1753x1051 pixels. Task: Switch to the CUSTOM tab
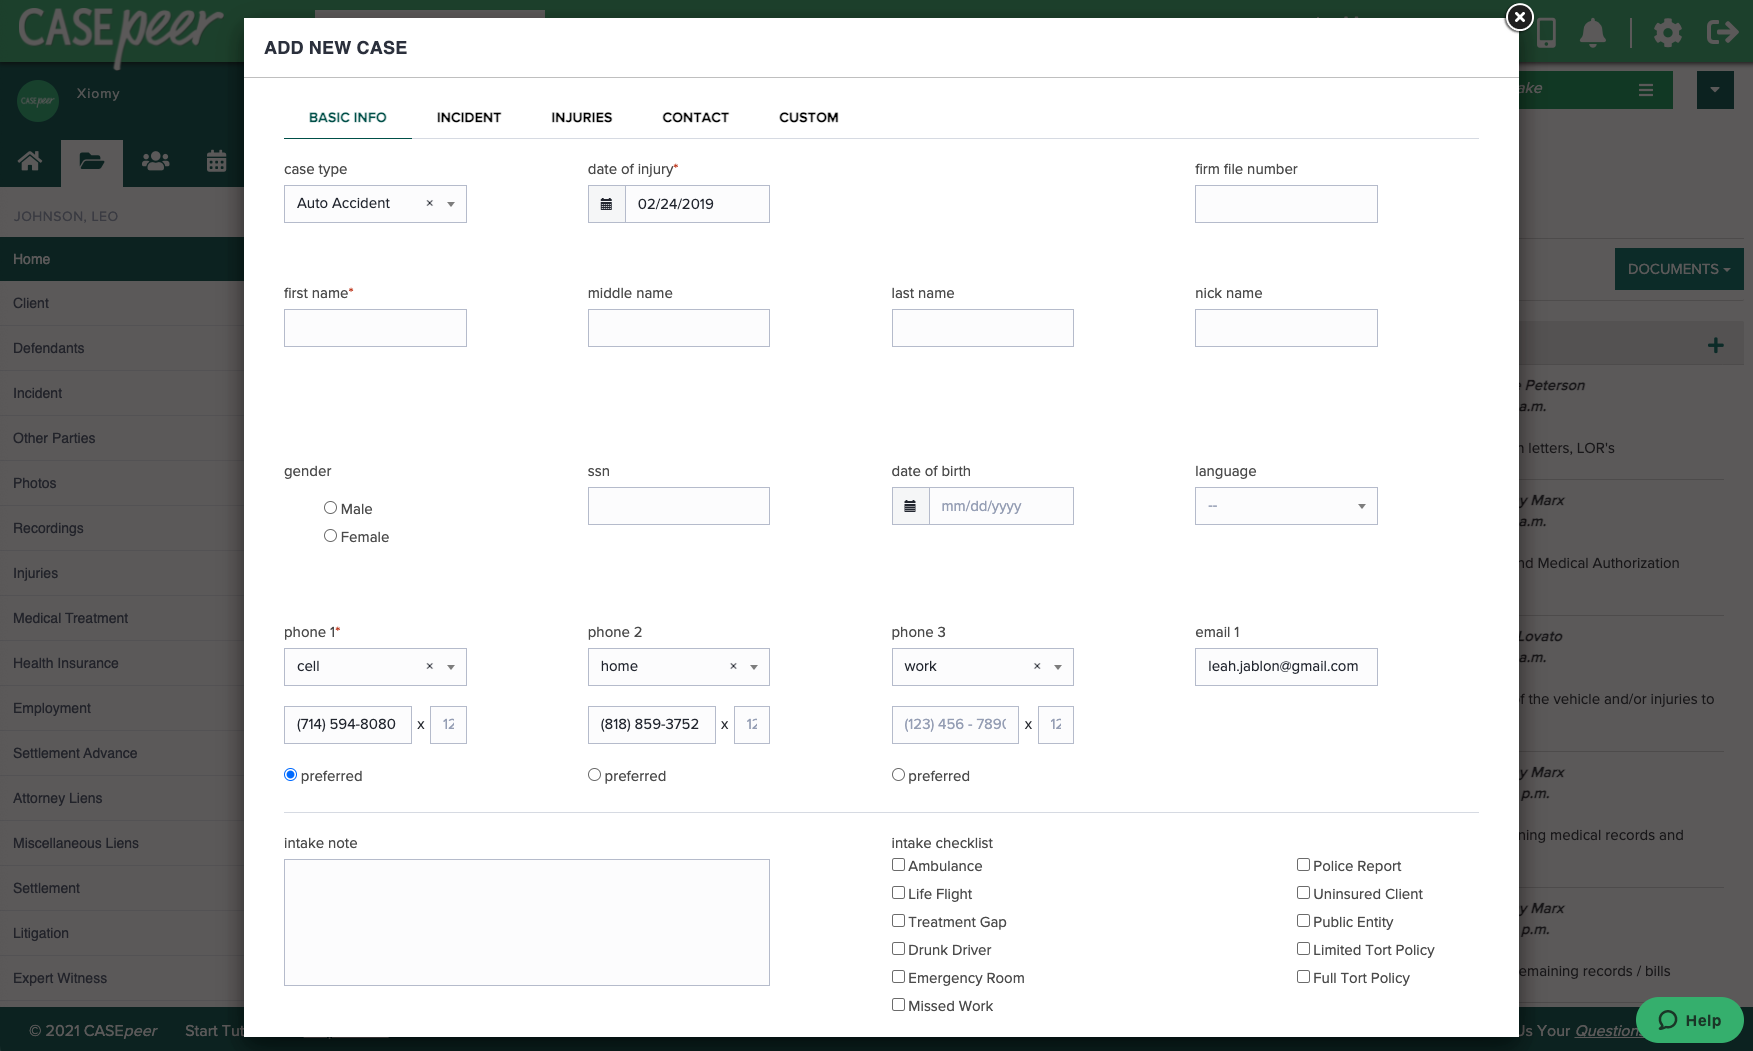(808, 117)
